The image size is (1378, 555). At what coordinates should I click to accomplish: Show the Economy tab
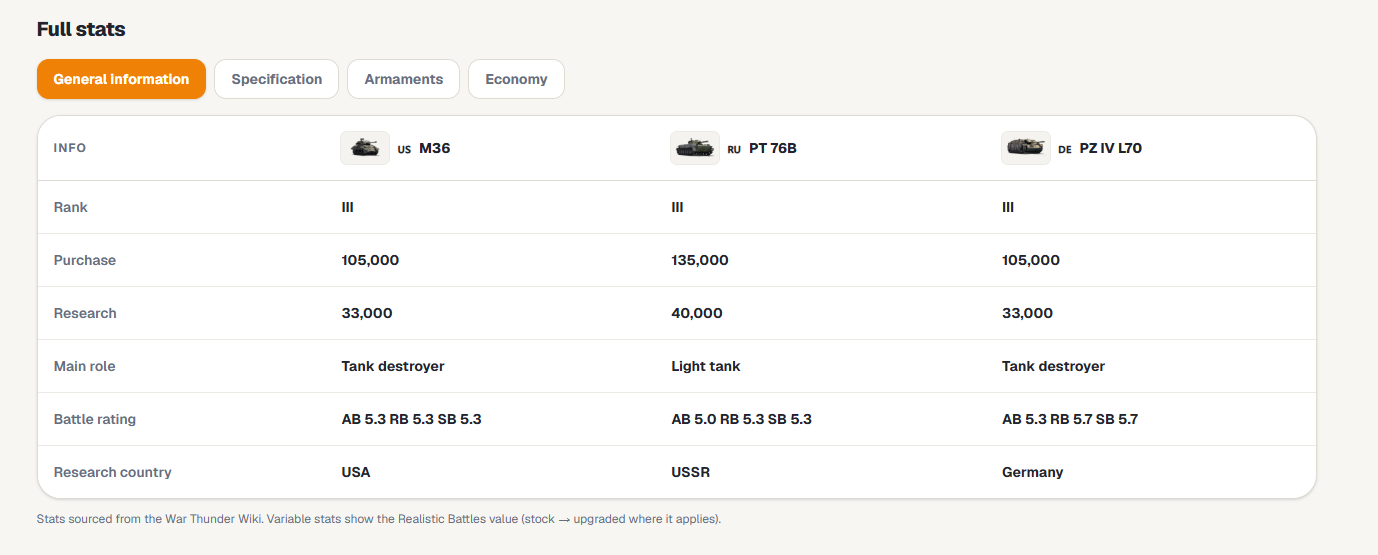516,79
